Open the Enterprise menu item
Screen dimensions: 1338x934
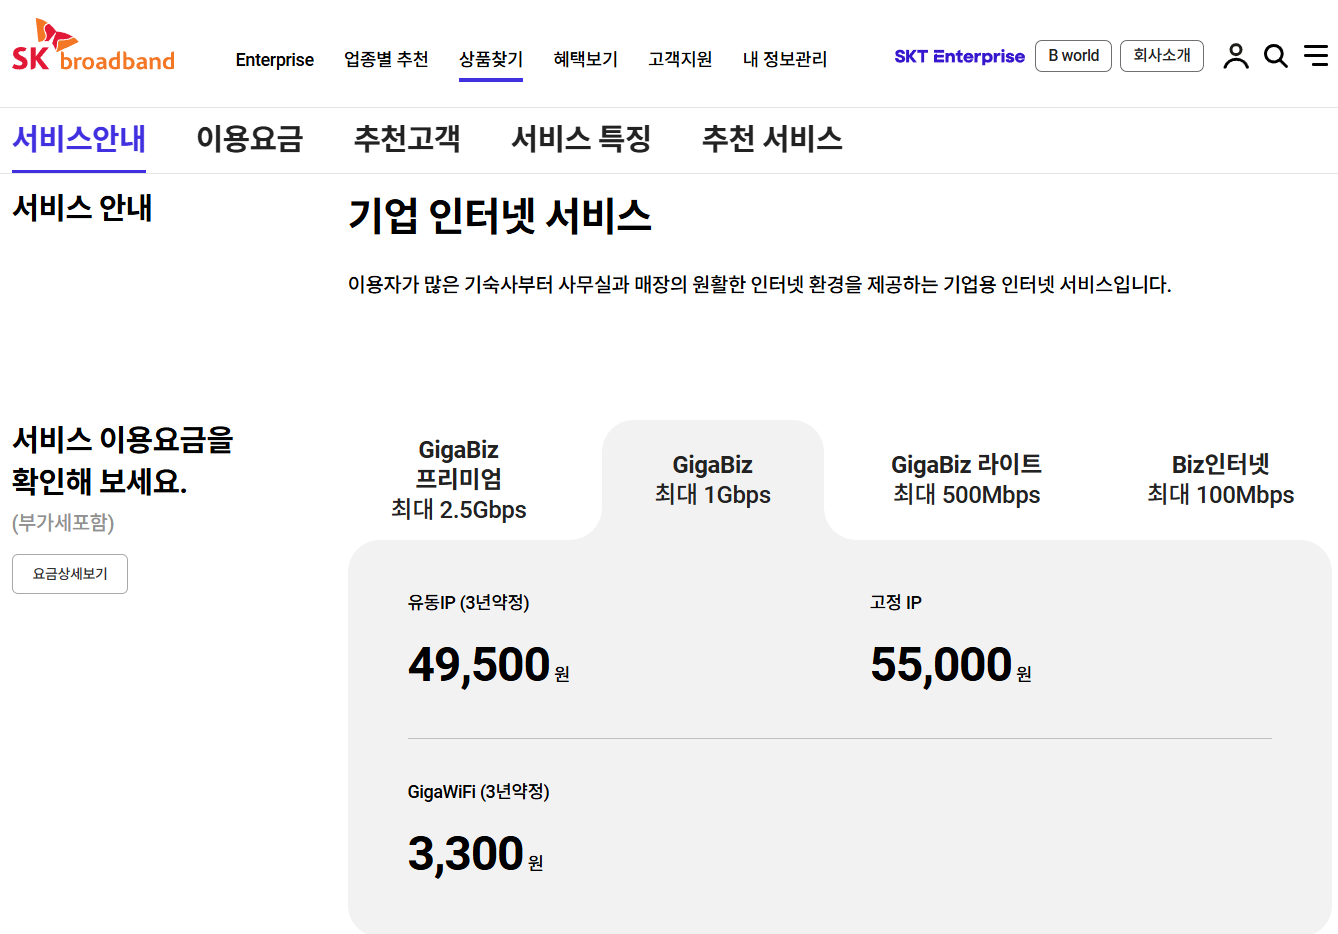(x=275, y=60)
